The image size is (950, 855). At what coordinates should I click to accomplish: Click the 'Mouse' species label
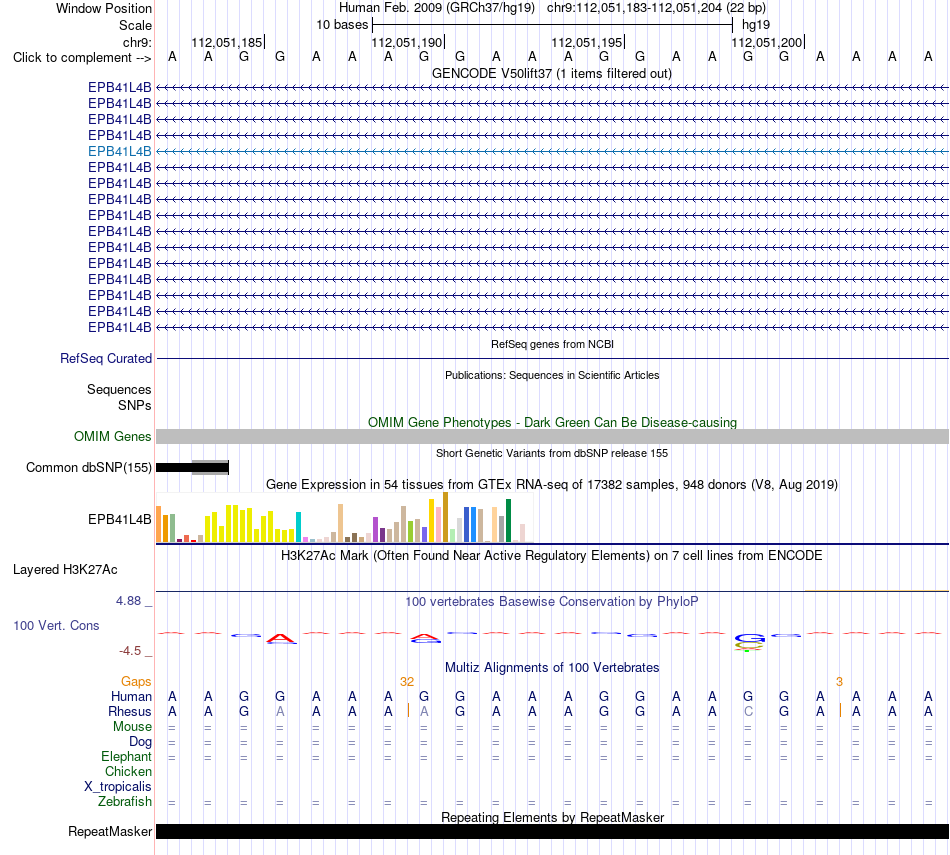coord(132,727)
